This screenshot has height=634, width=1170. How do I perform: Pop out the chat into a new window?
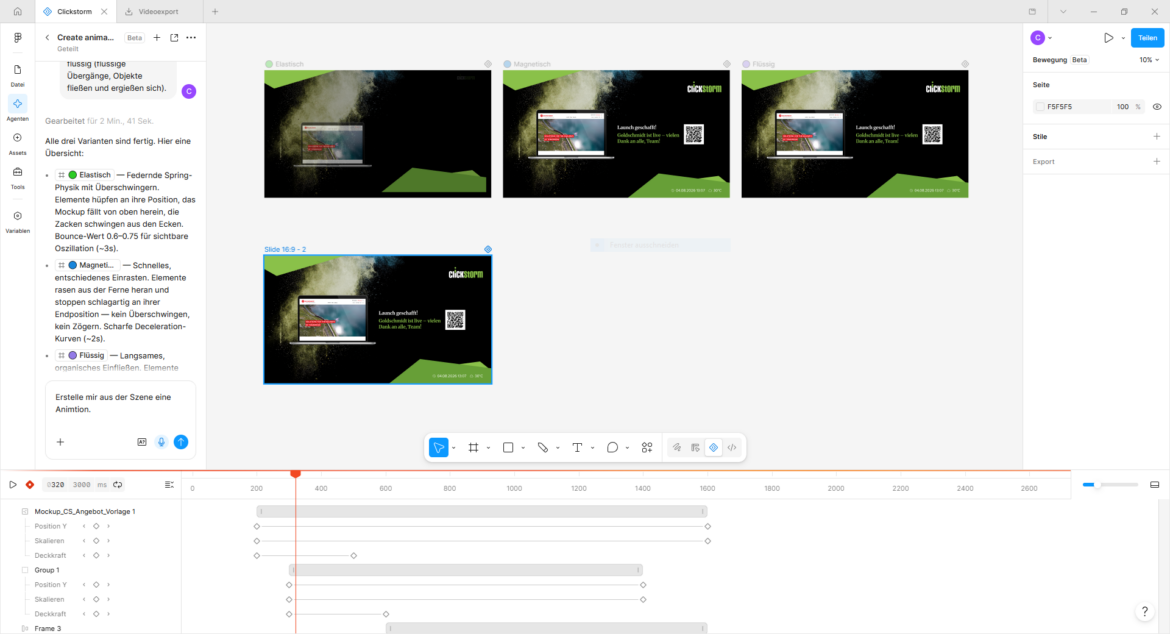tap(174, 37)
